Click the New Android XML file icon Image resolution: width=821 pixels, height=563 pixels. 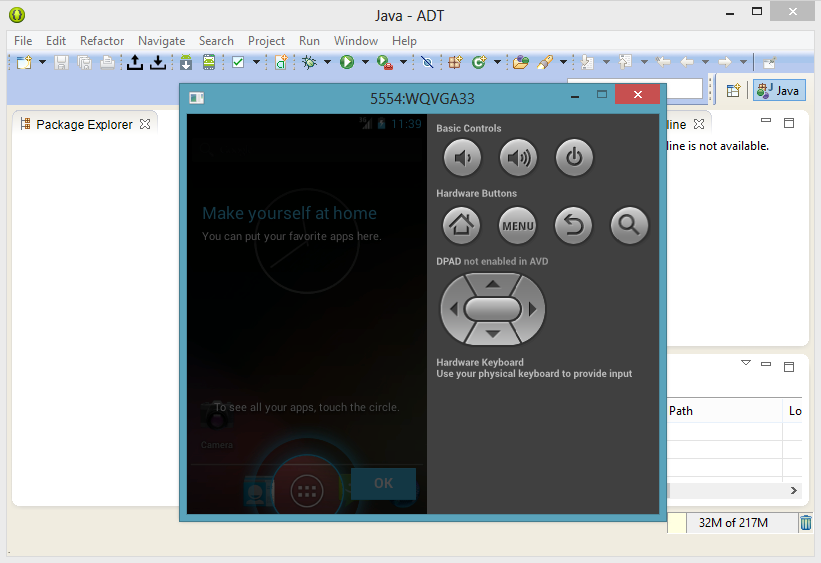click(281, 62)
